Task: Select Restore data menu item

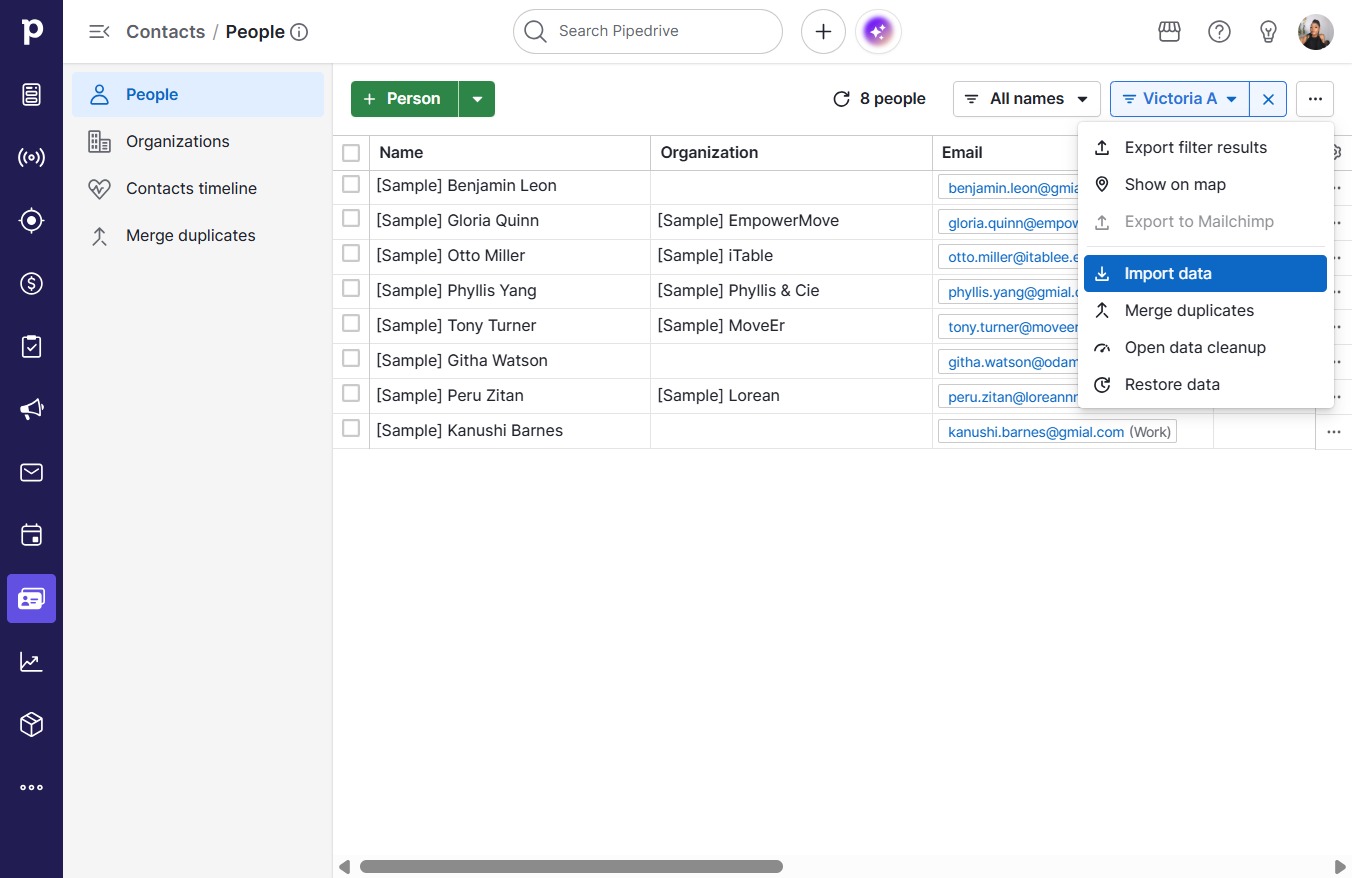Action: click(x=1205, y=384)
